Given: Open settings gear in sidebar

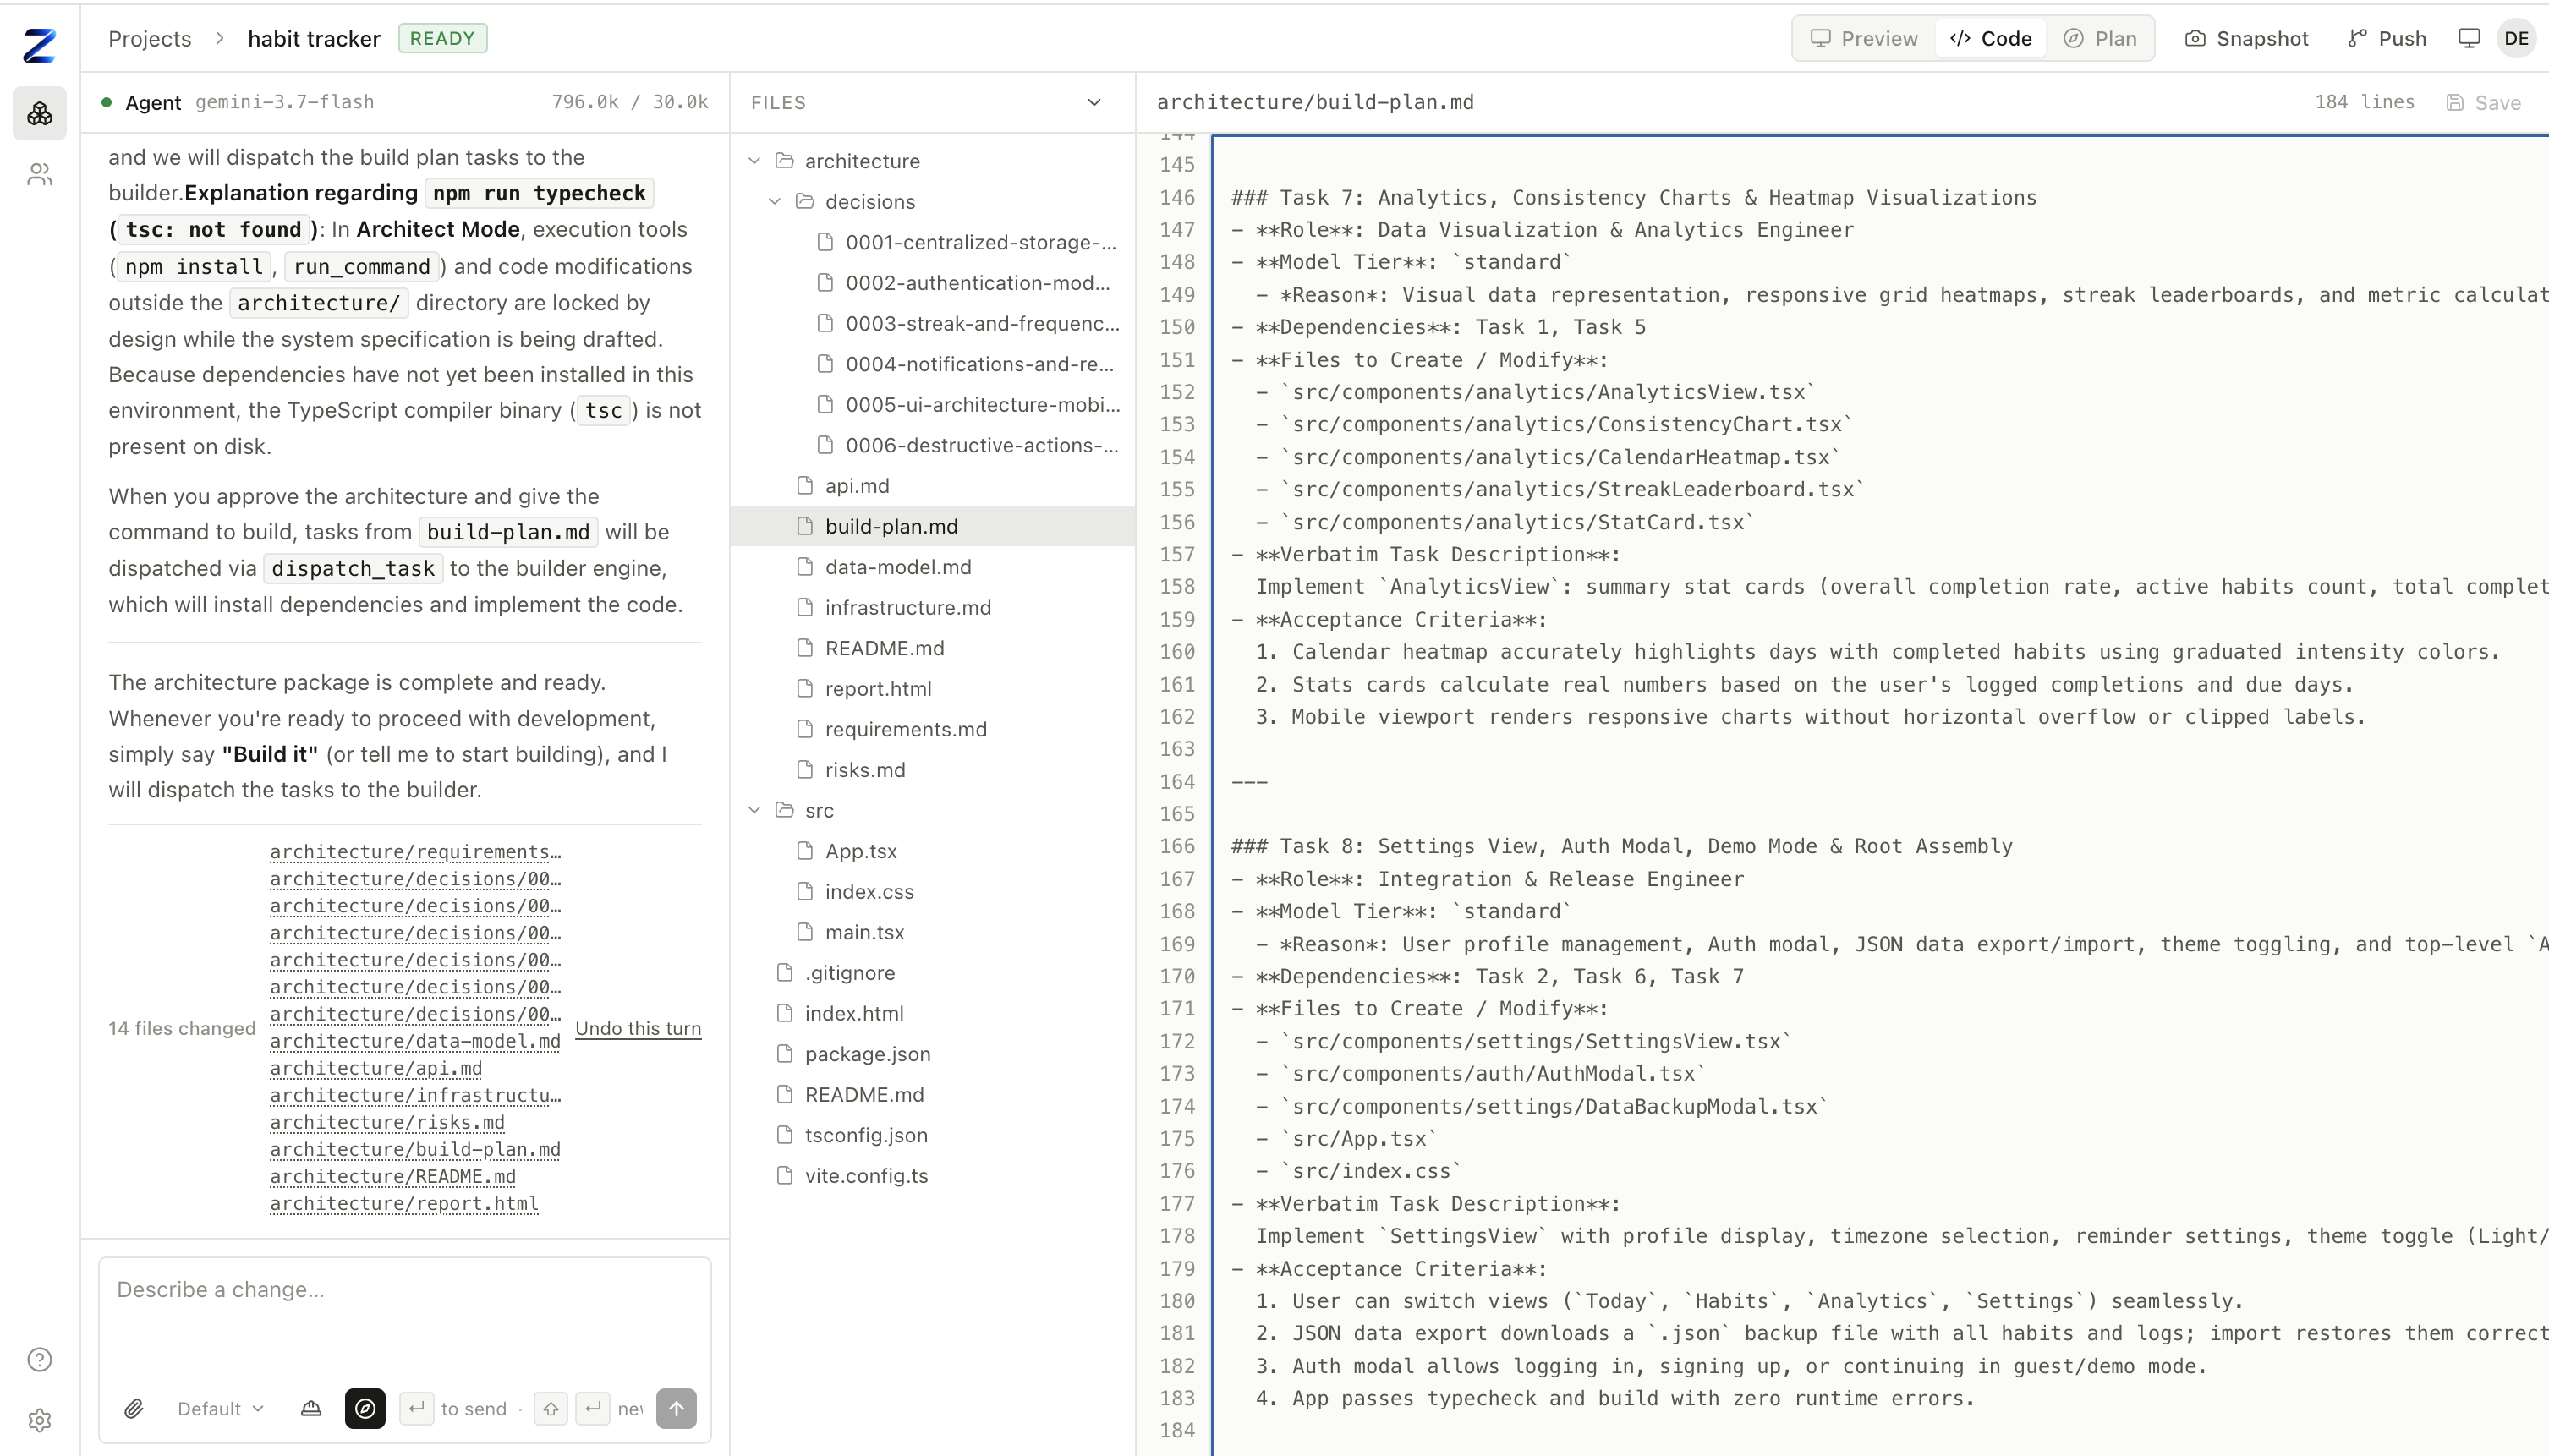Looking at the screenshot, I should pyautogui.click(x=39, y=1420).
